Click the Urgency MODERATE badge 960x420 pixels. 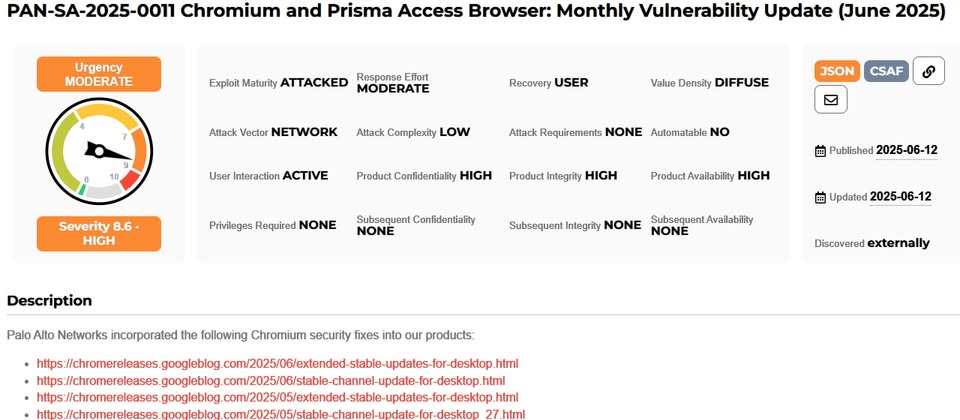[99, 74]
